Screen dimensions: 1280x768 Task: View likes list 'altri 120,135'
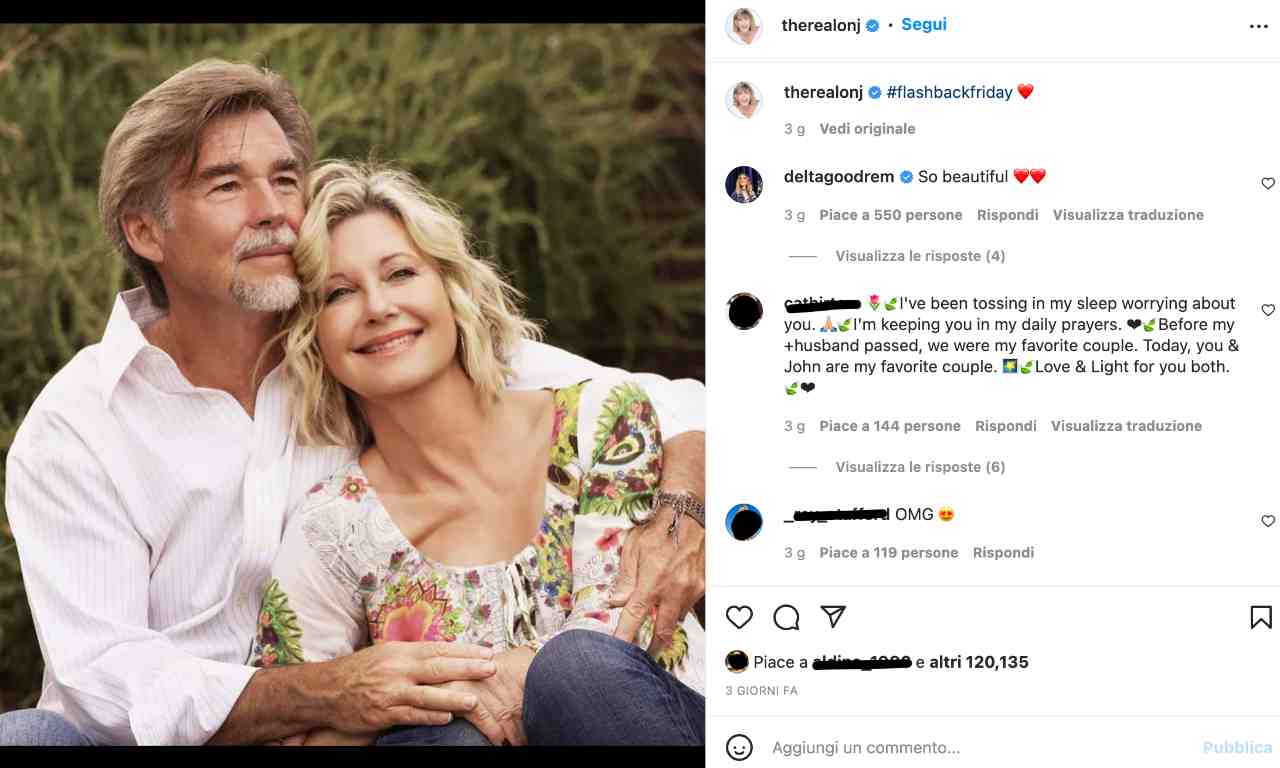pos(978,662)
